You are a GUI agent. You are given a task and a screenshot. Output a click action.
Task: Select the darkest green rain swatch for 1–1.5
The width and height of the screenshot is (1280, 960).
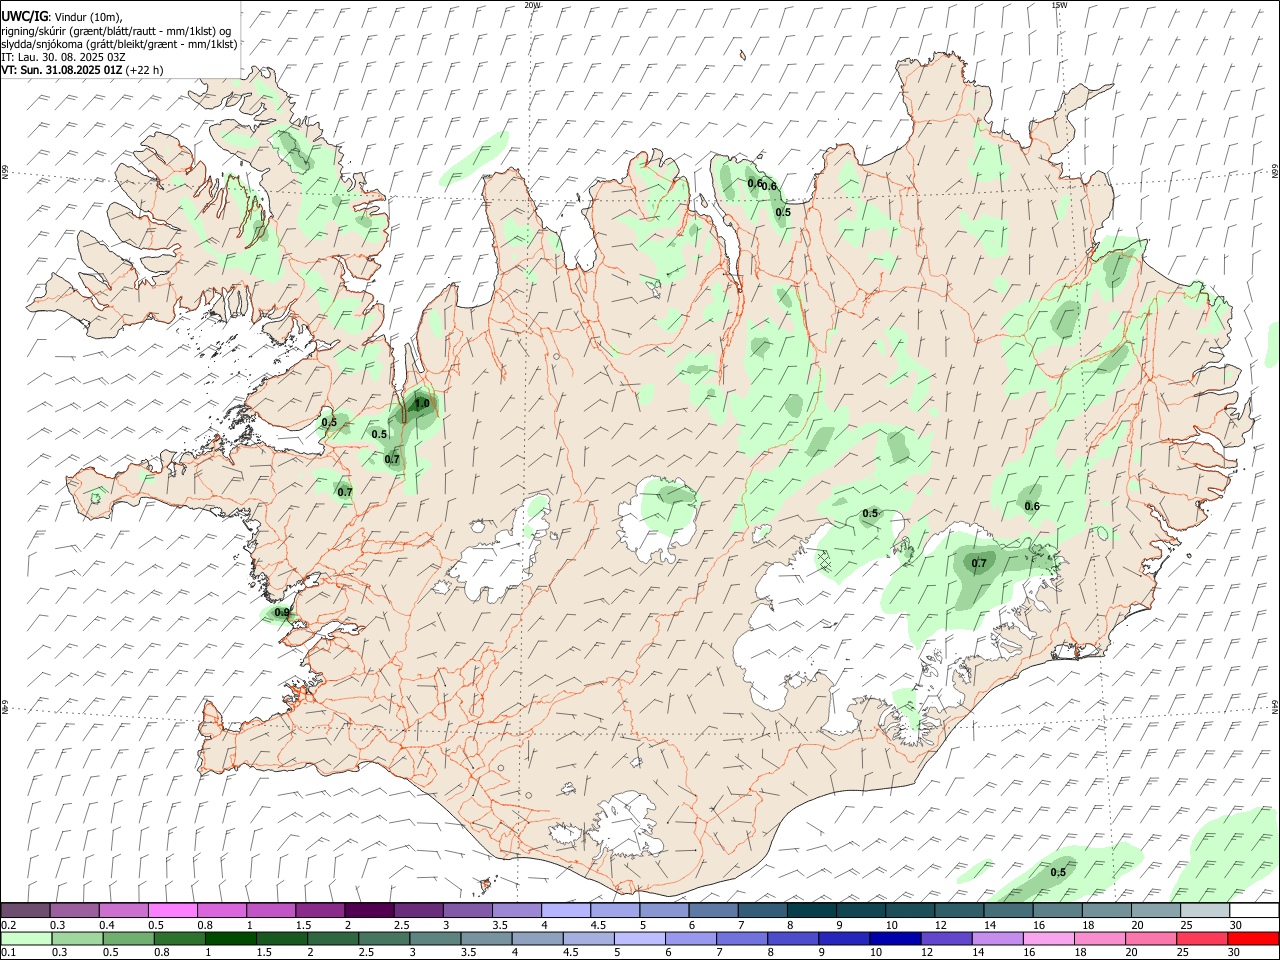(231, 939)
